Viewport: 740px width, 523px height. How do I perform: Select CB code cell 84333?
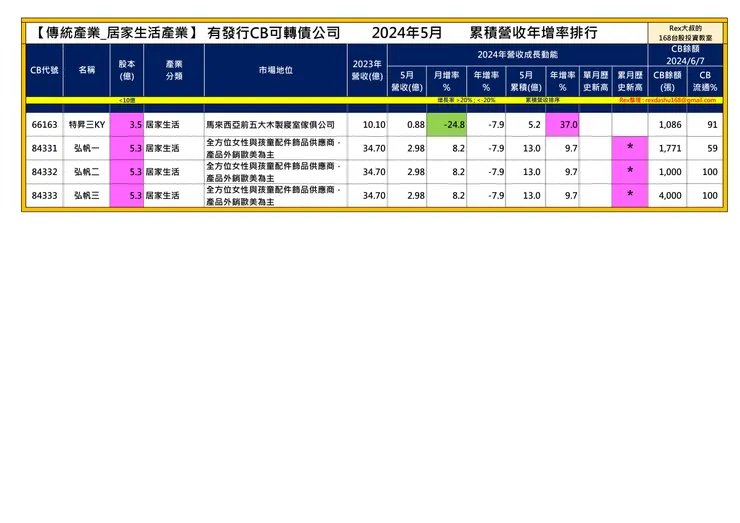[x=44, y=195]
